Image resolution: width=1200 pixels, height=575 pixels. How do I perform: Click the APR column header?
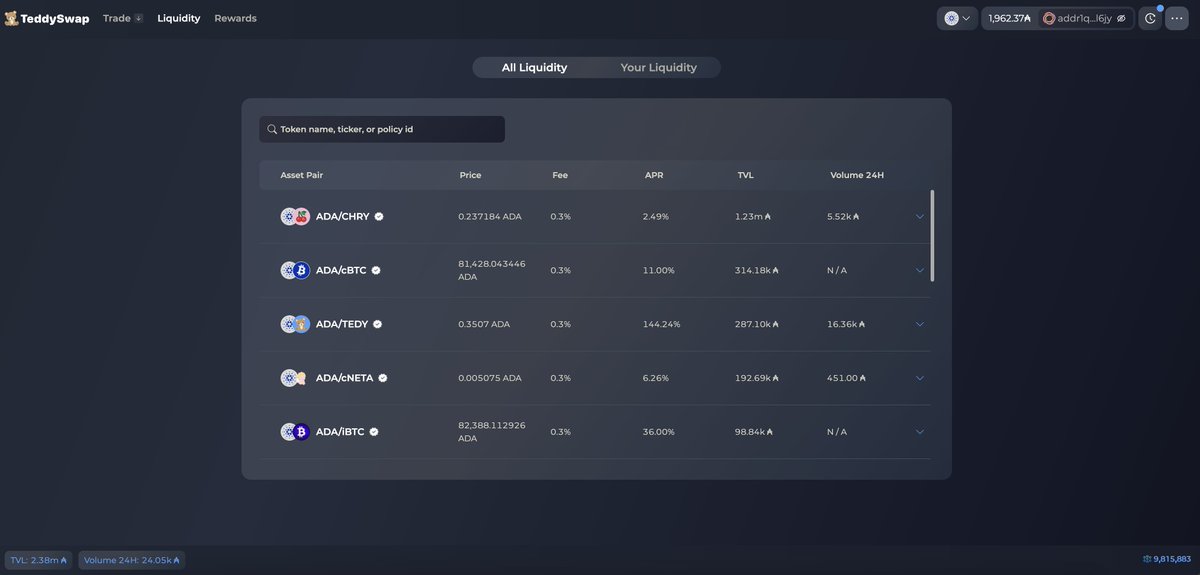click(654, 175)
